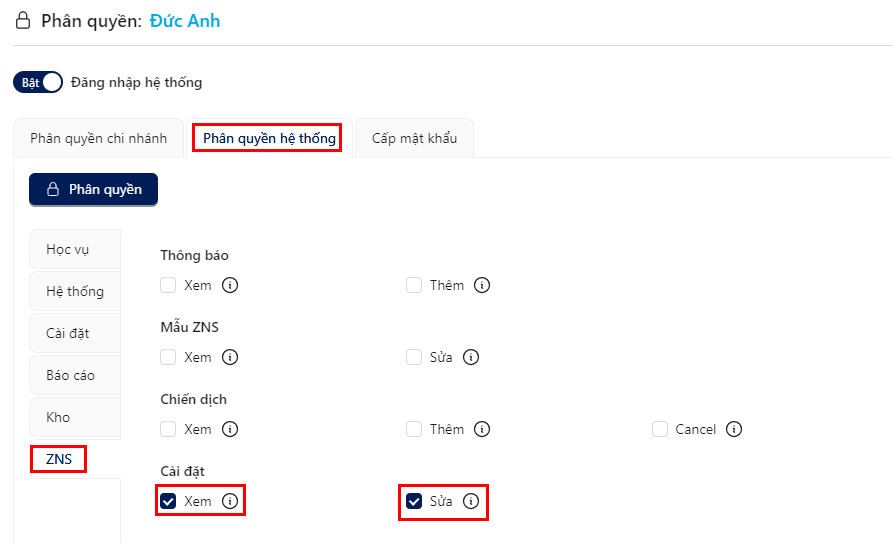Click the Đức Anh user name link
The height and width of the screenshot is (545, 893).
[185, 21]
